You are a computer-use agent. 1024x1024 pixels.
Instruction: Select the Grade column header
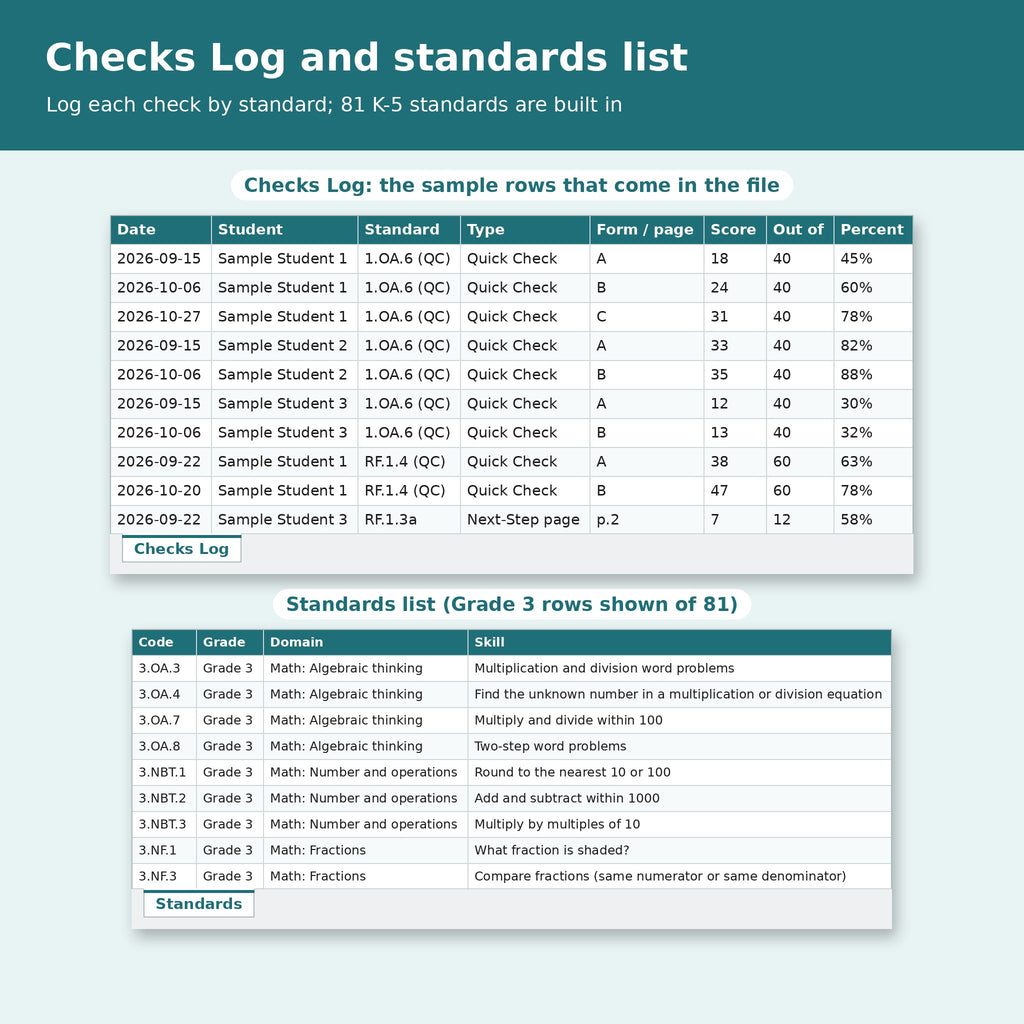(x=230, y=643)
